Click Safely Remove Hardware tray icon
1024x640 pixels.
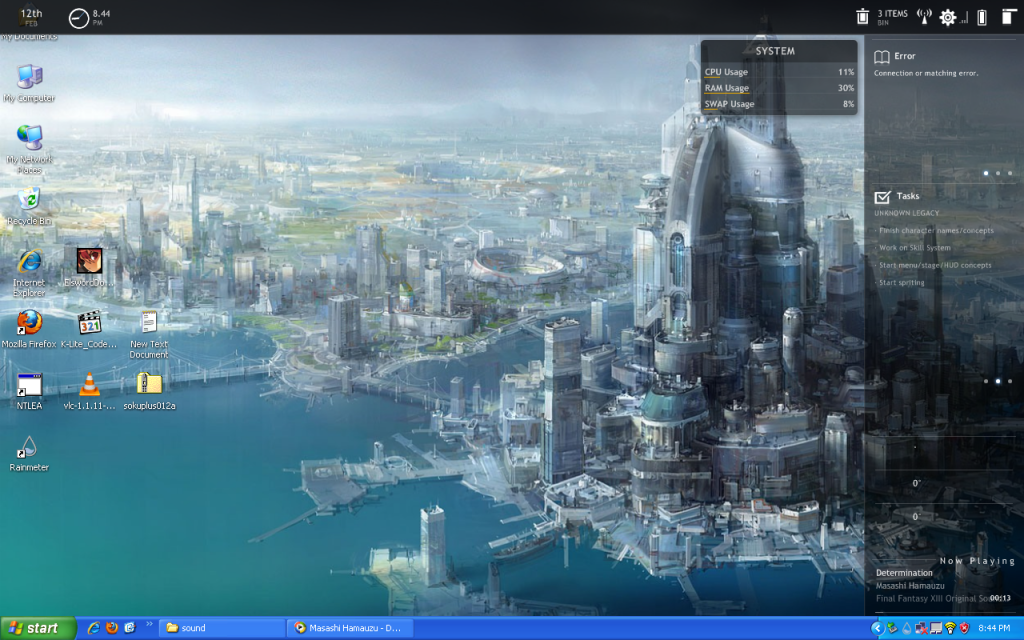892,628
